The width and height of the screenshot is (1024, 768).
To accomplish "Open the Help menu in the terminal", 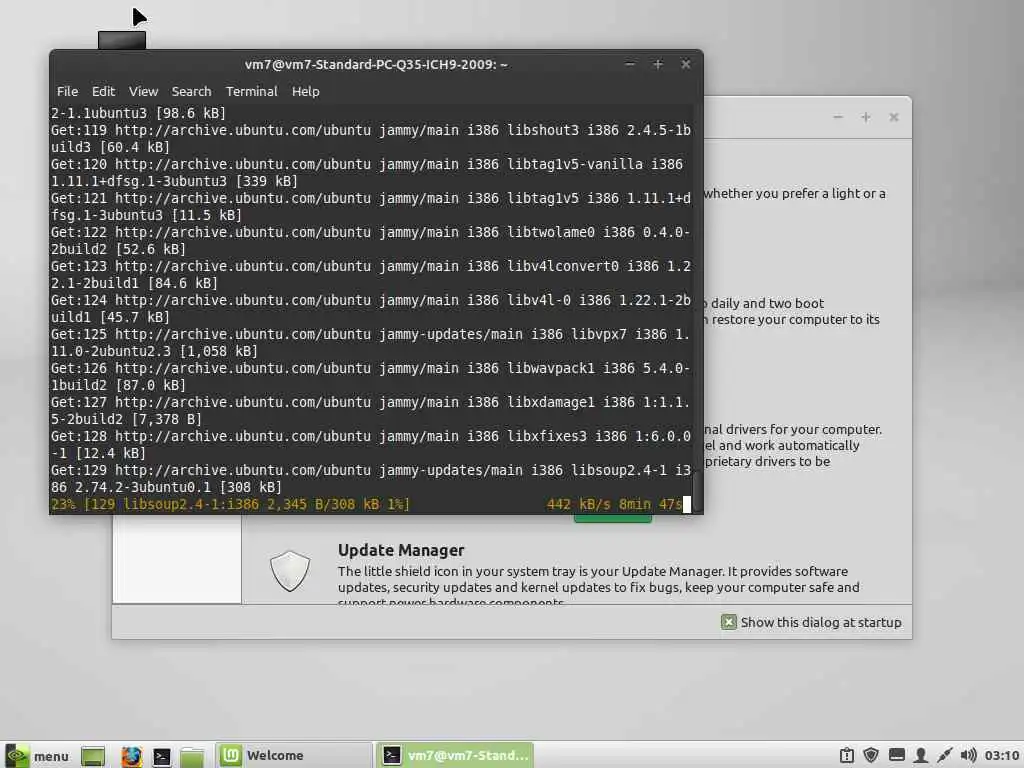I will 306,91.
